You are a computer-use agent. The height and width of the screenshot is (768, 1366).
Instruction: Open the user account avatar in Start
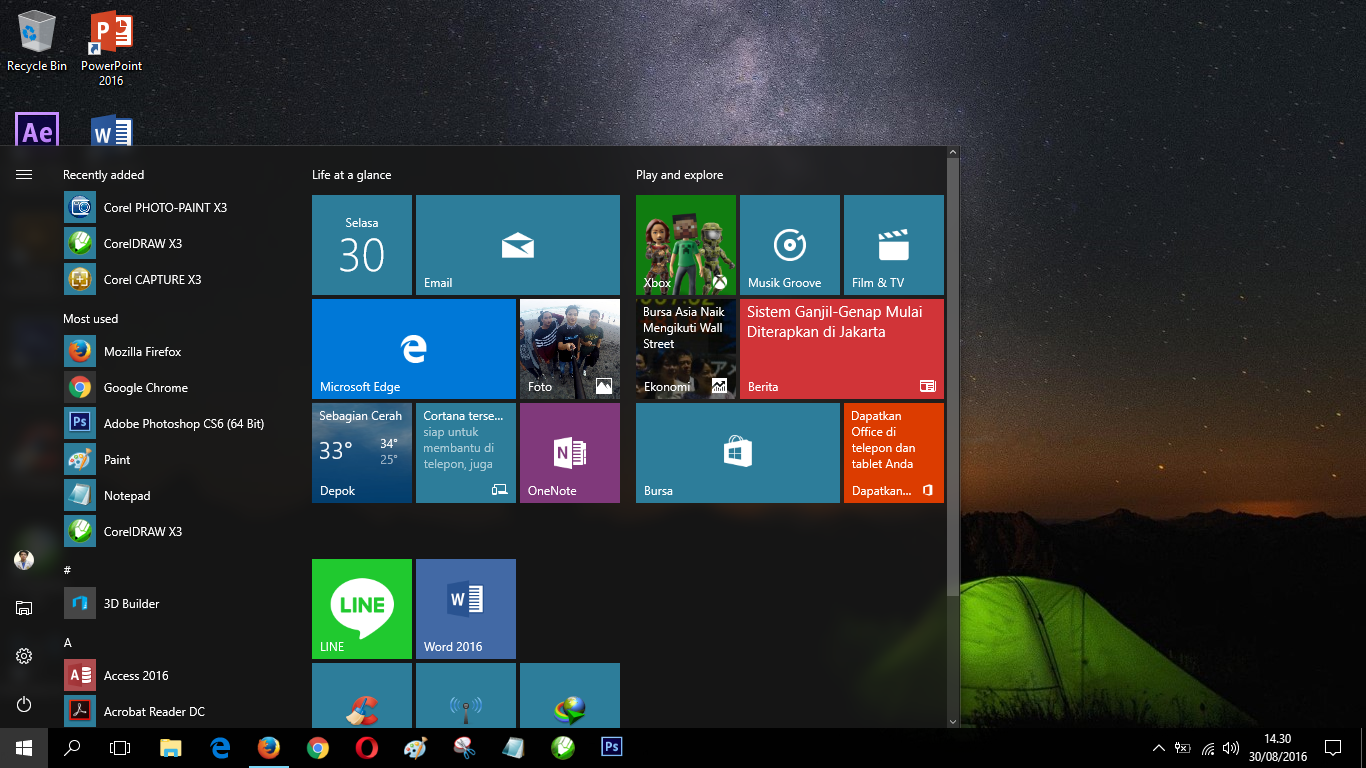click(24, 560)
